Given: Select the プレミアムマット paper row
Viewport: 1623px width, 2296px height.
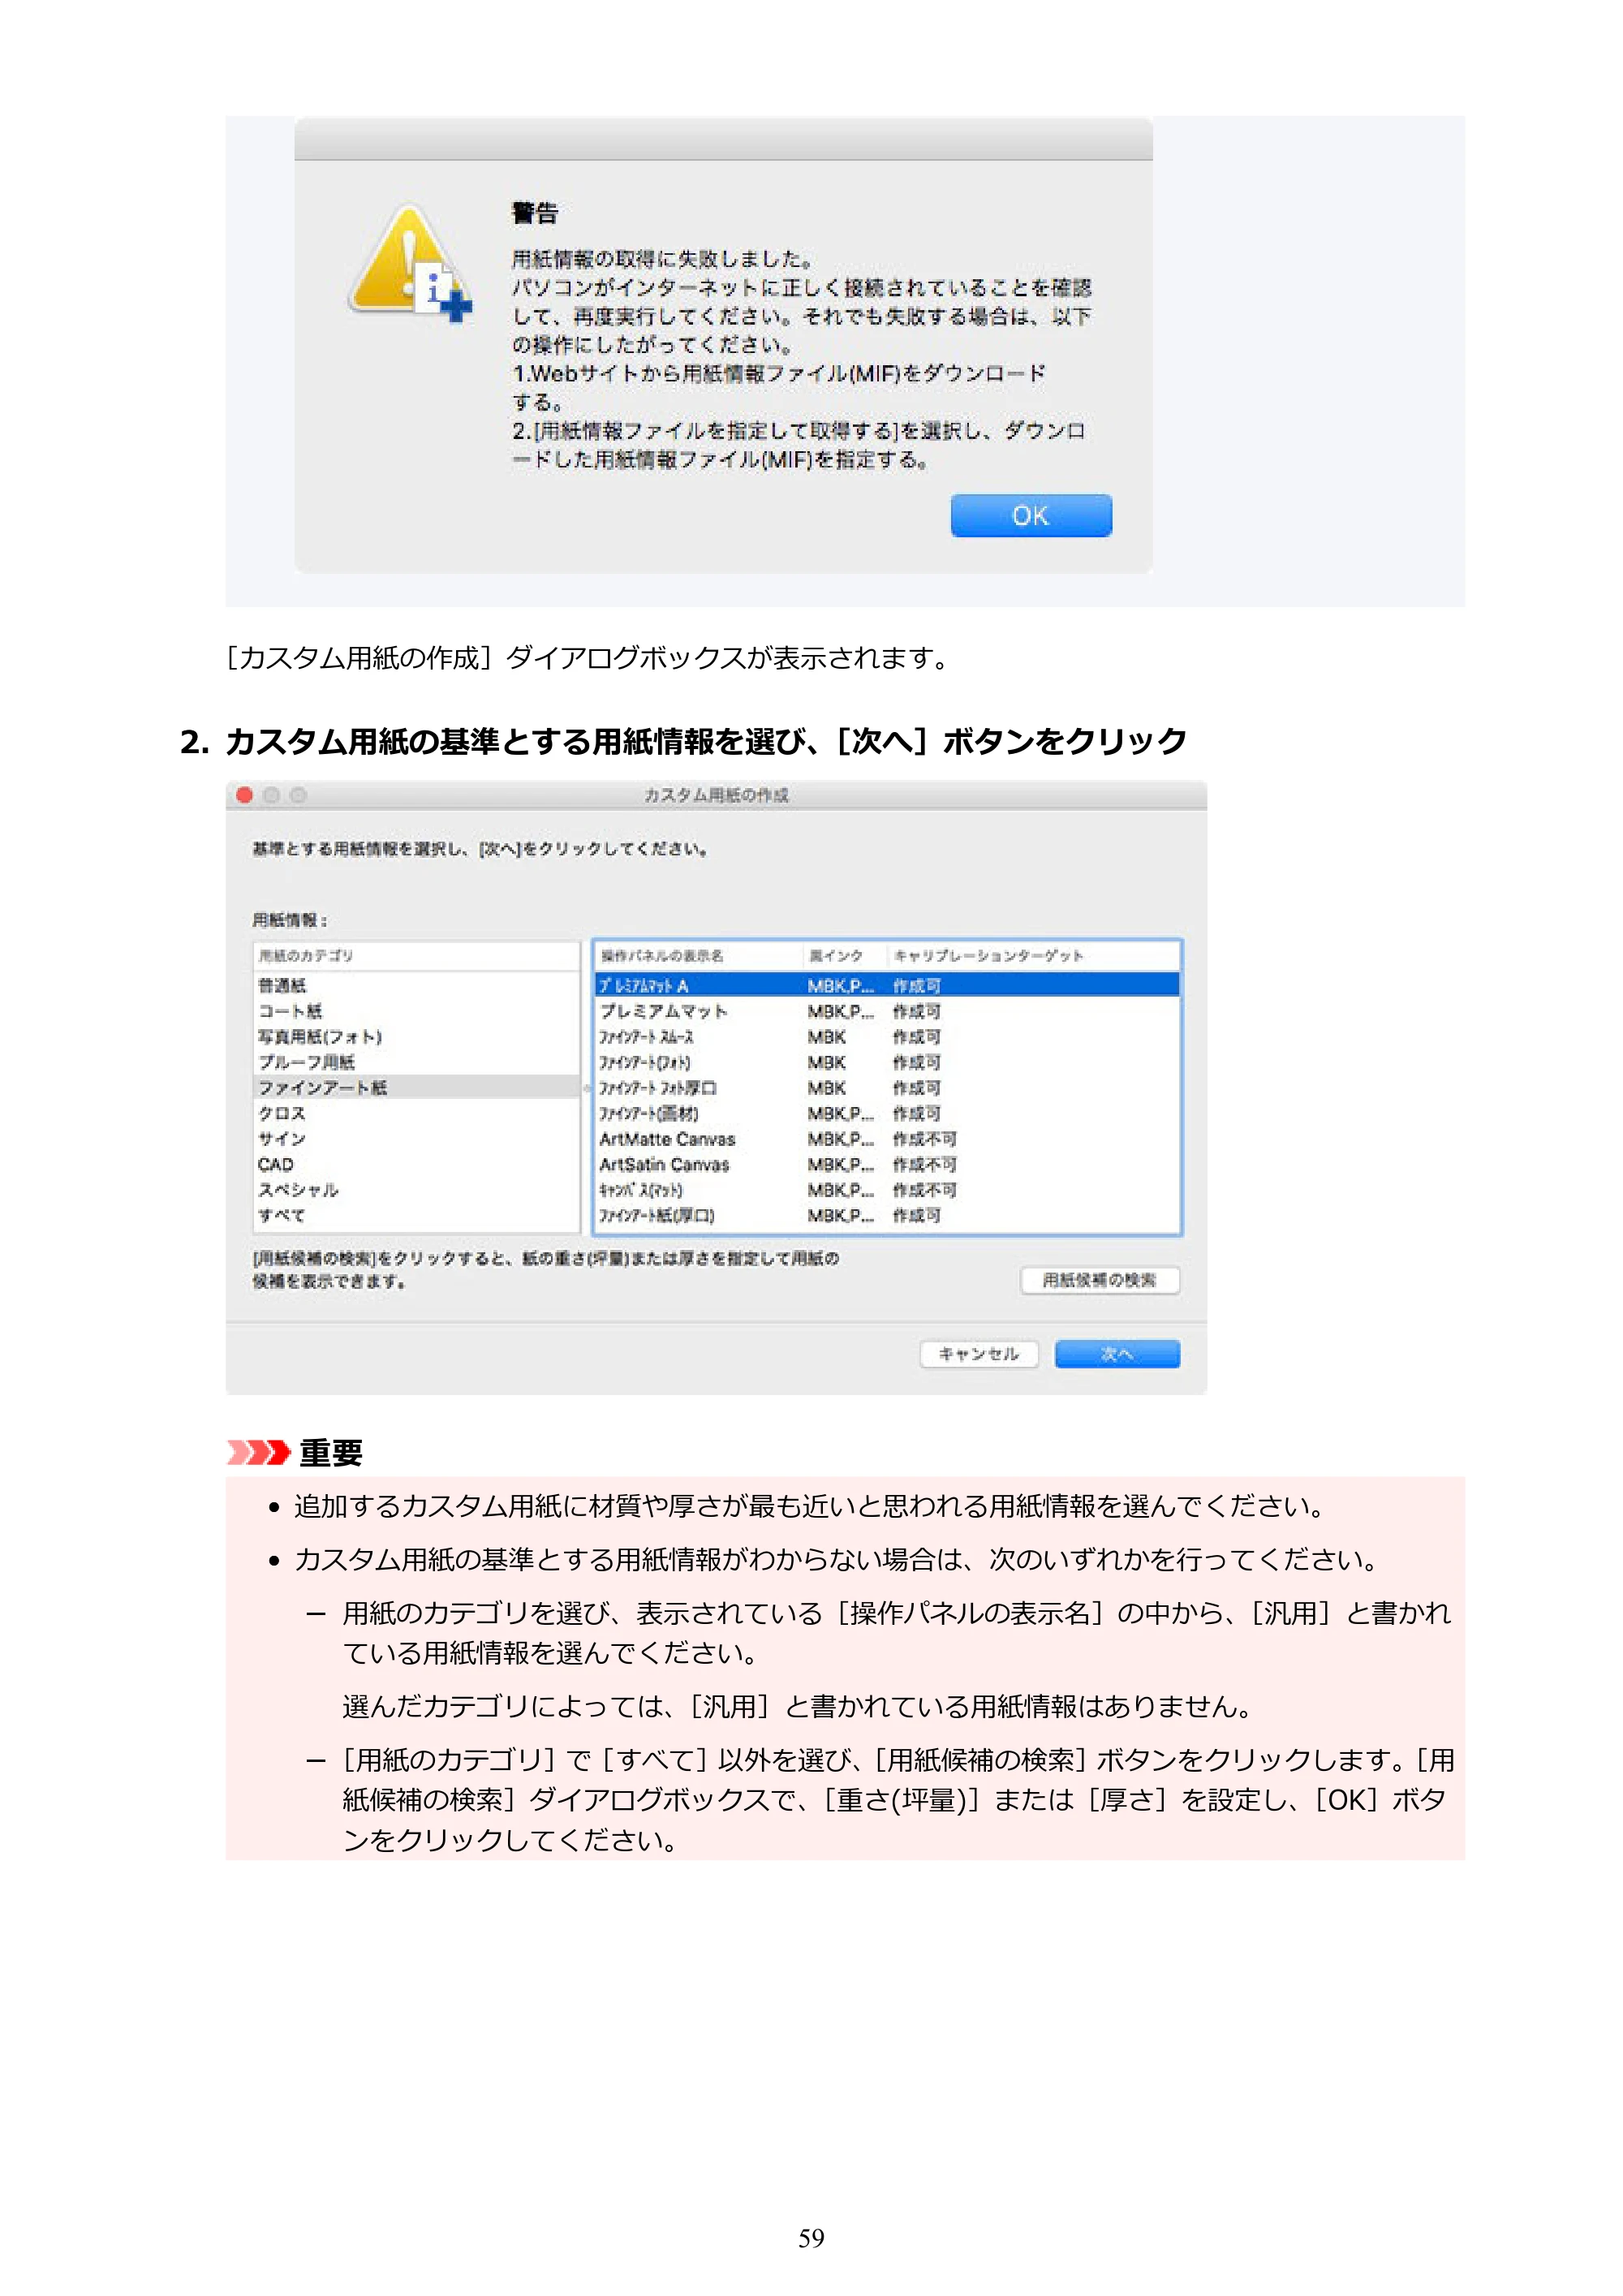Looking at the screenshot, I should pyautogui.click(x=887, y=1010).
